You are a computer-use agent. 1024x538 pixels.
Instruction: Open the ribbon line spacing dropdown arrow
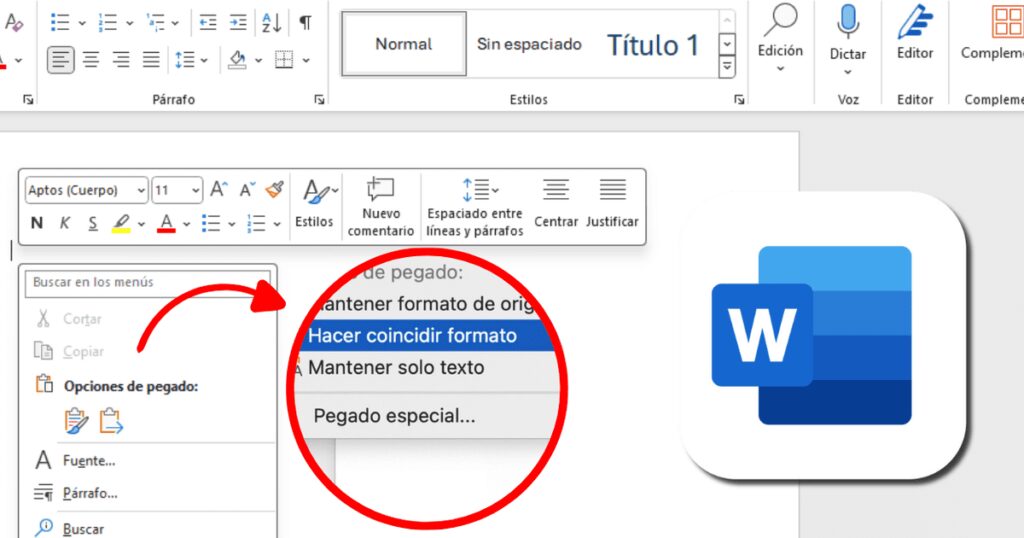click(x=204, y=61)
